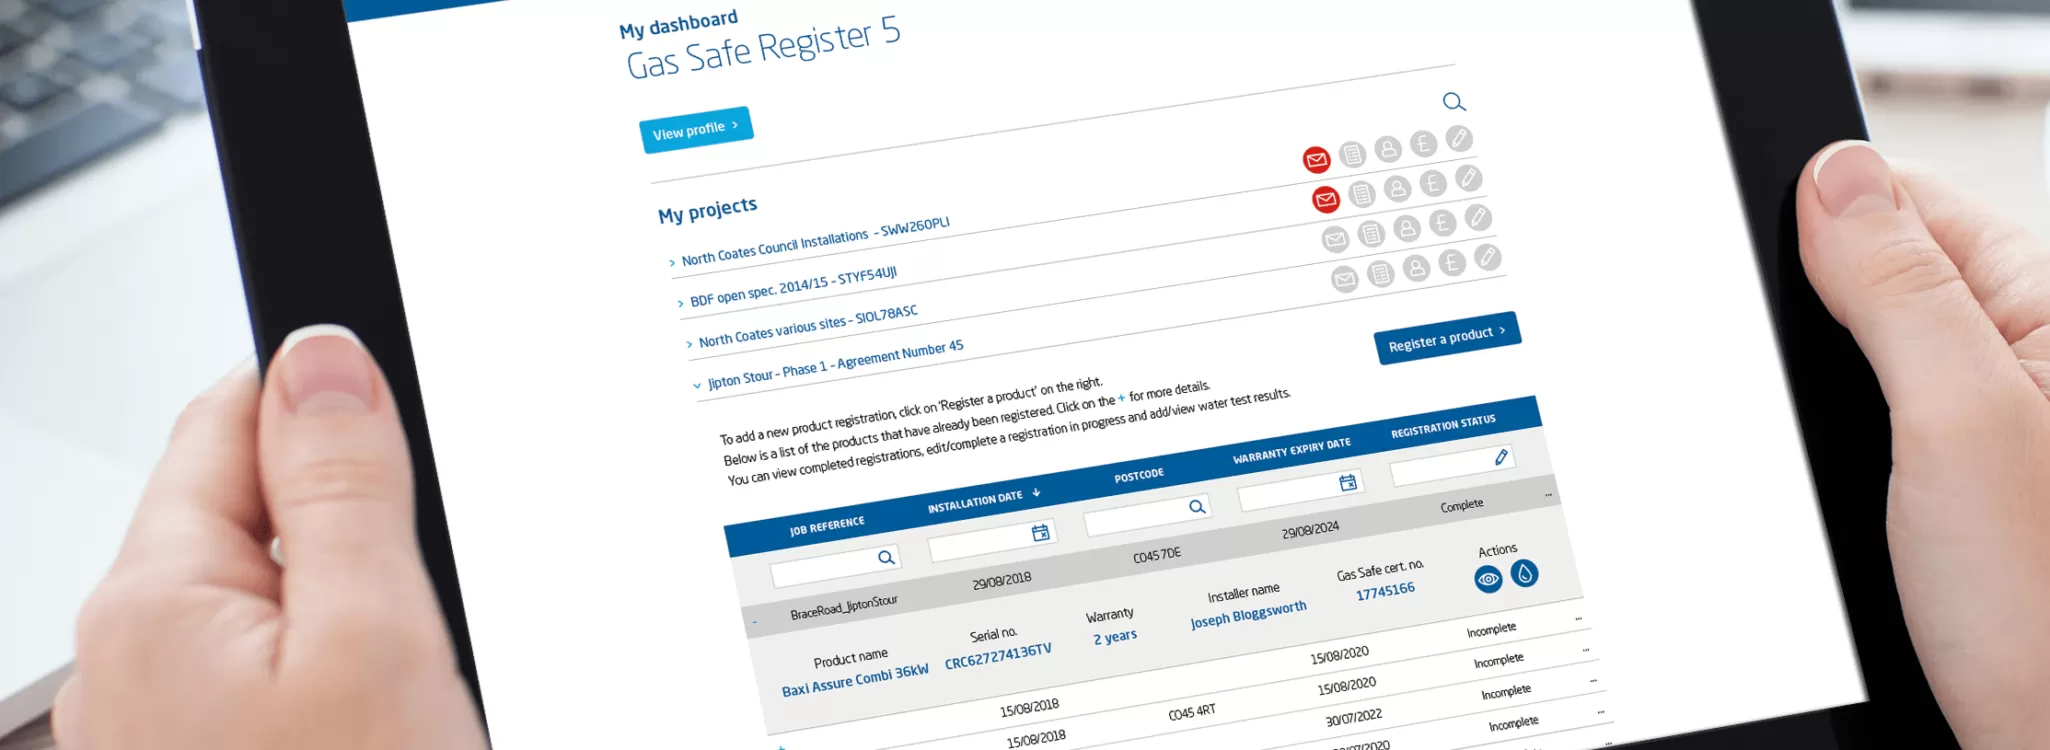The image size is (2050, 750).
Task: Click the '2 years' warranty value
Action: coord(1114,637)
